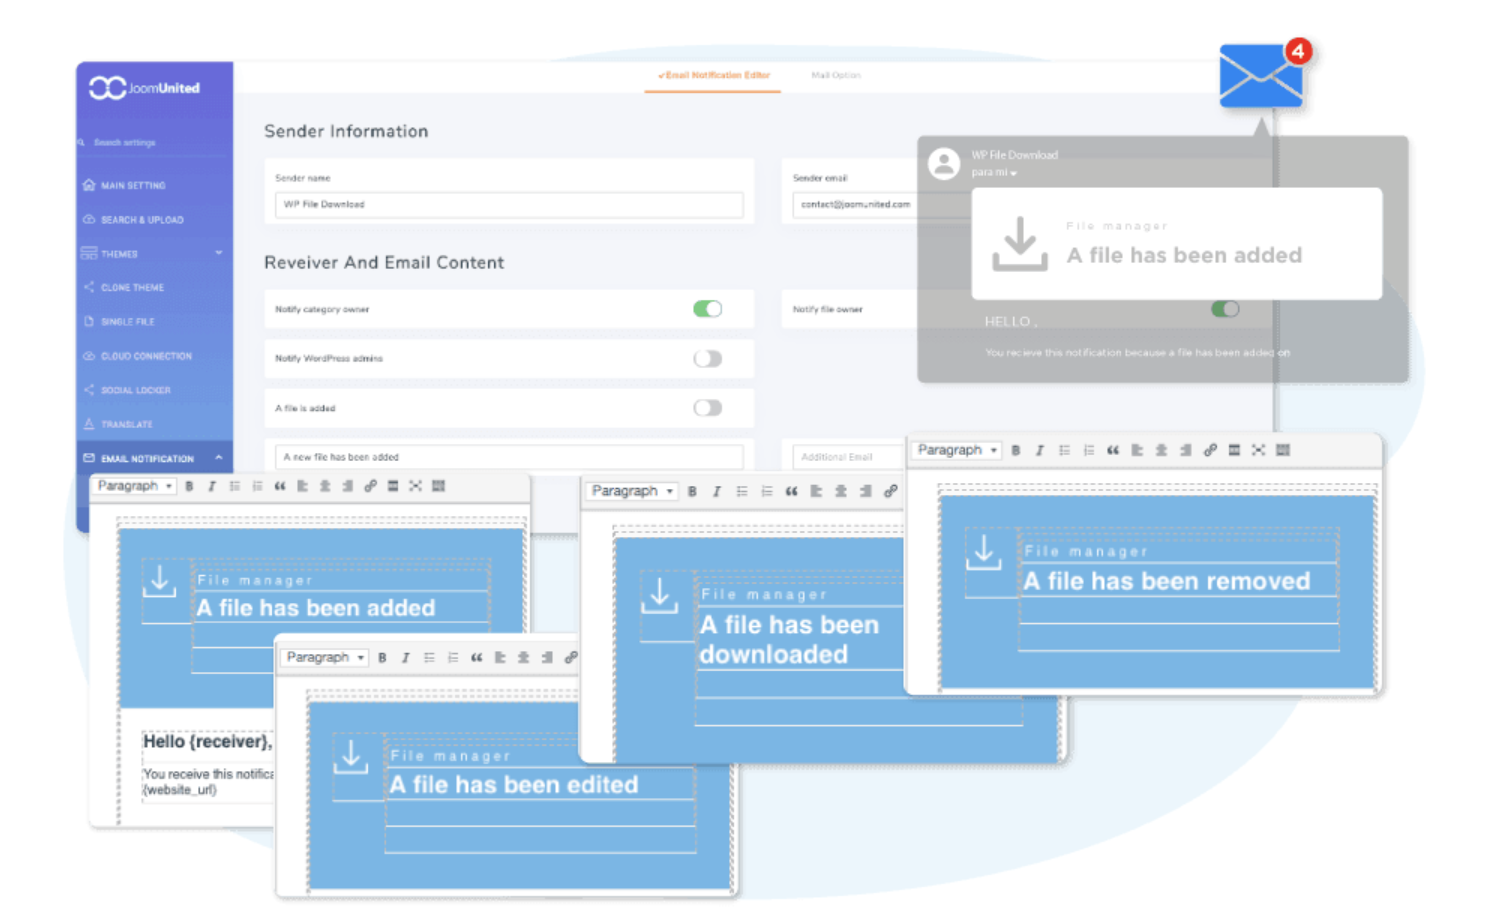Apply blockquote in the 'file removed' editor
Screen dimensions: 1502x922
tap(1113, 451)
